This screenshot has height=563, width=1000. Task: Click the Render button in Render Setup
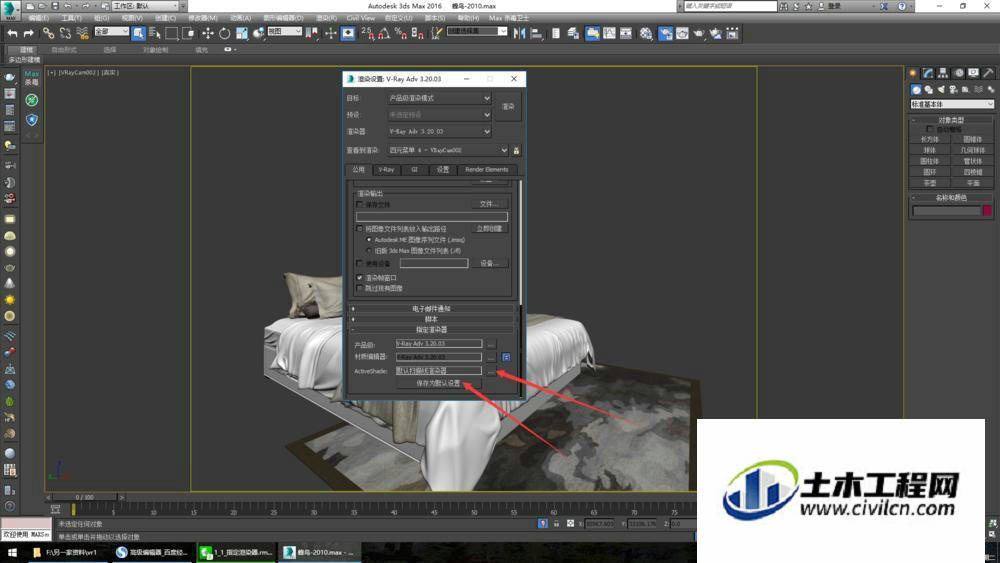point(508,106)
